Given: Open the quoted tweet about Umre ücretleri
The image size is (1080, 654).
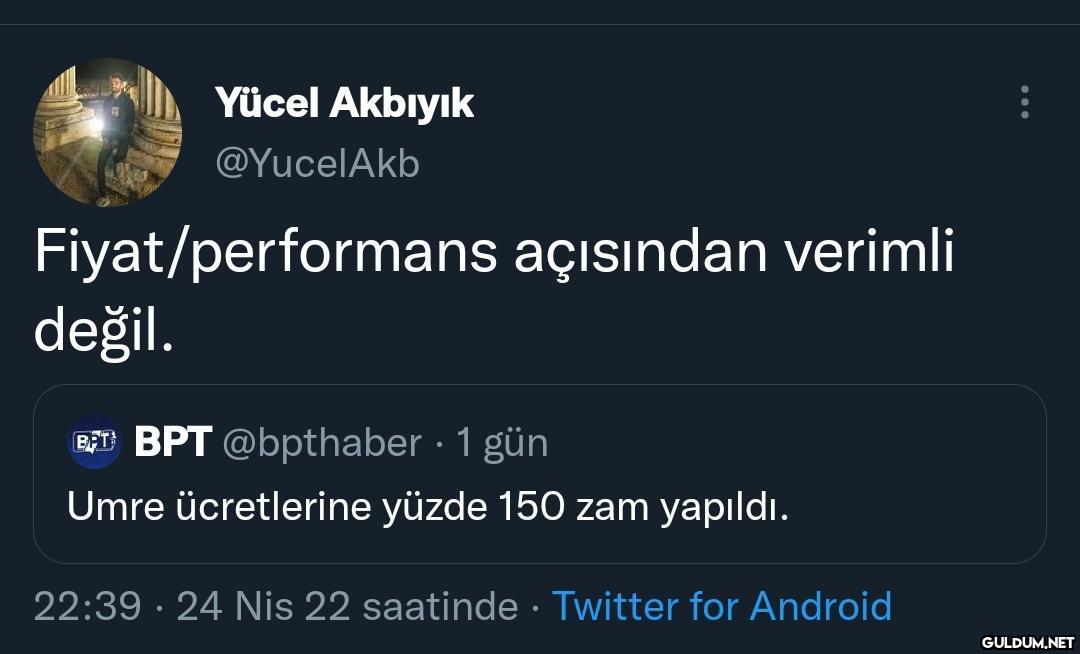Looking at the screenshot, I should (x=428, y=508).
